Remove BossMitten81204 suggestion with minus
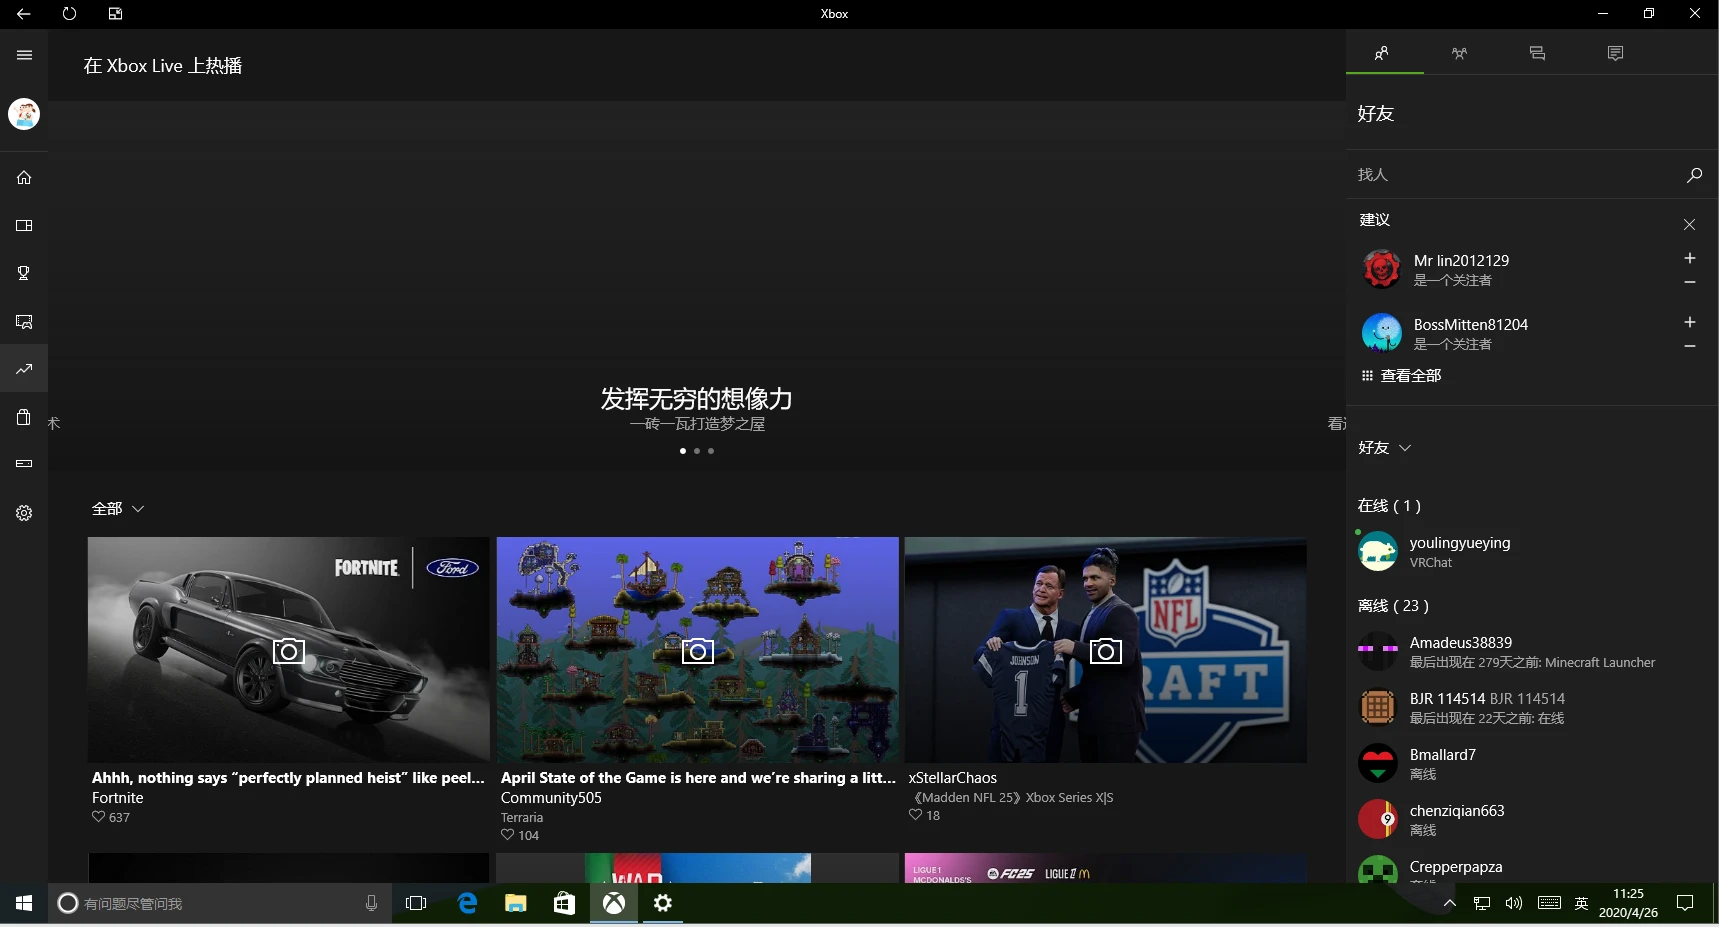 point(1689,346)
